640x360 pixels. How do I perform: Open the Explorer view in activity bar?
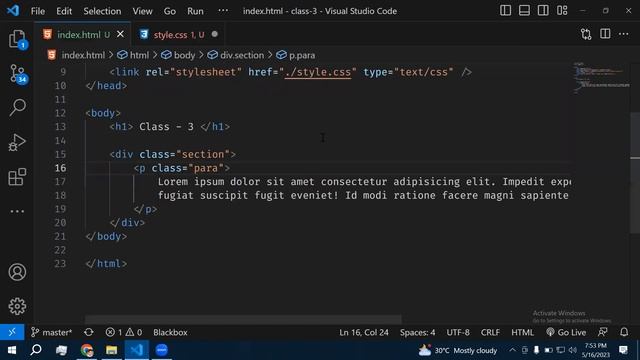pyautogui.click(x=17, y=39)
